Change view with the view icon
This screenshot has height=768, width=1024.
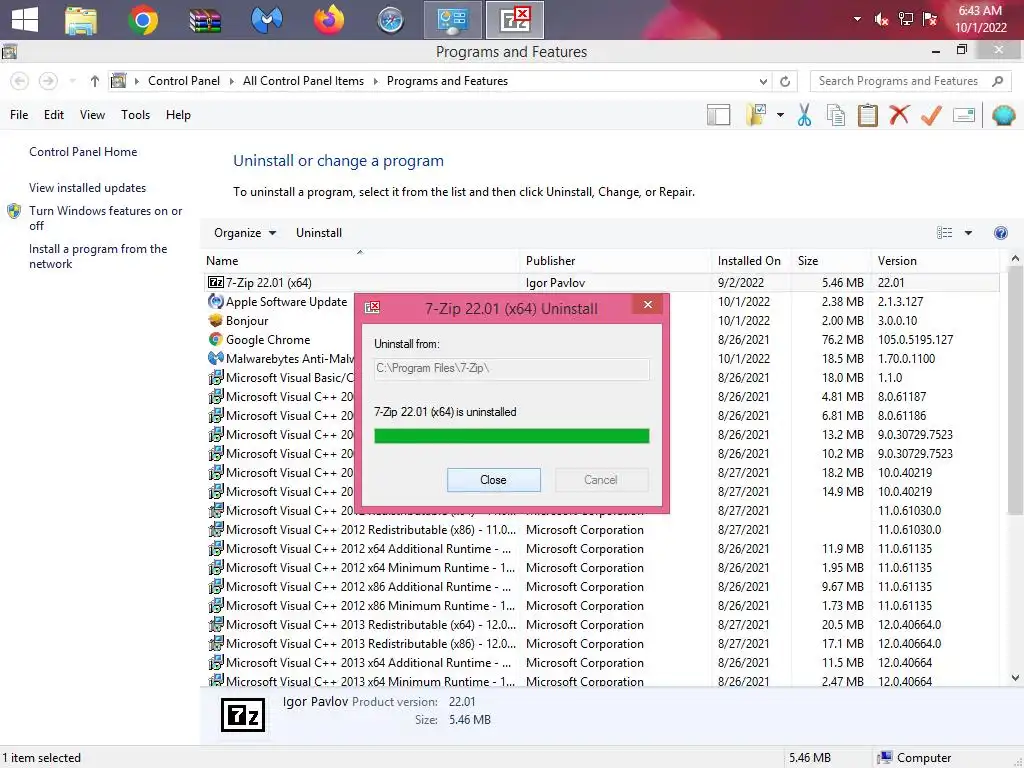click(x=944, y=233)
